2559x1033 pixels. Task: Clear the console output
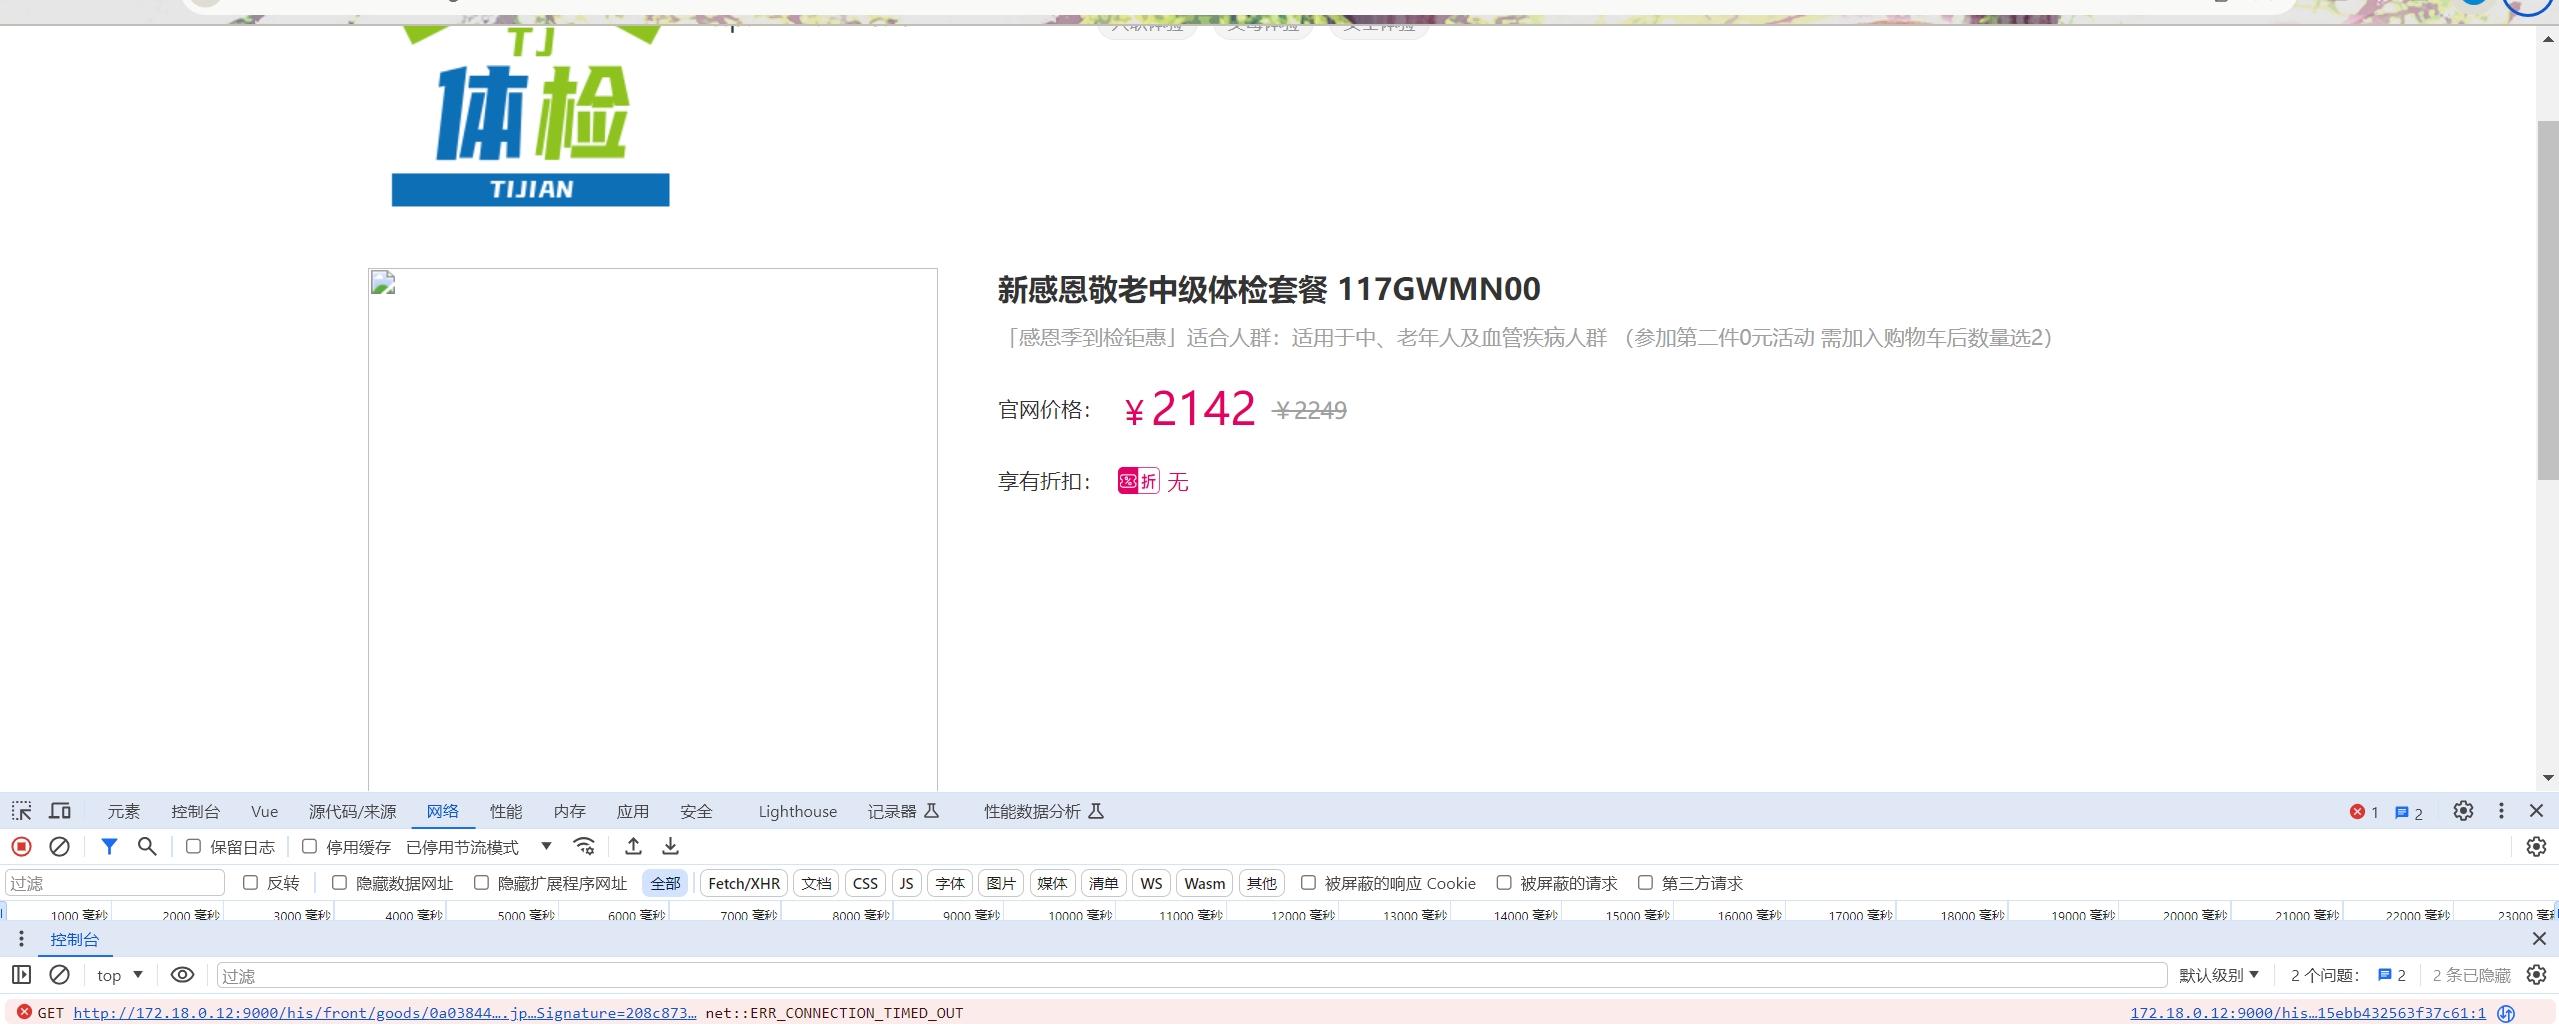pos(59,975)
